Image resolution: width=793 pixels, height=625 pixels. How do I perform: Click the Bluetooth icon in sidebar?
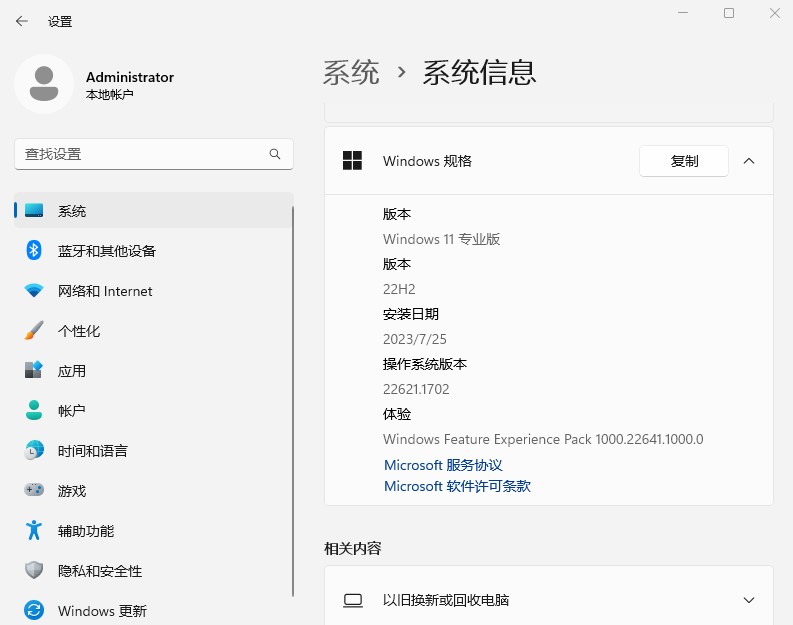click(x=34, y=250)
